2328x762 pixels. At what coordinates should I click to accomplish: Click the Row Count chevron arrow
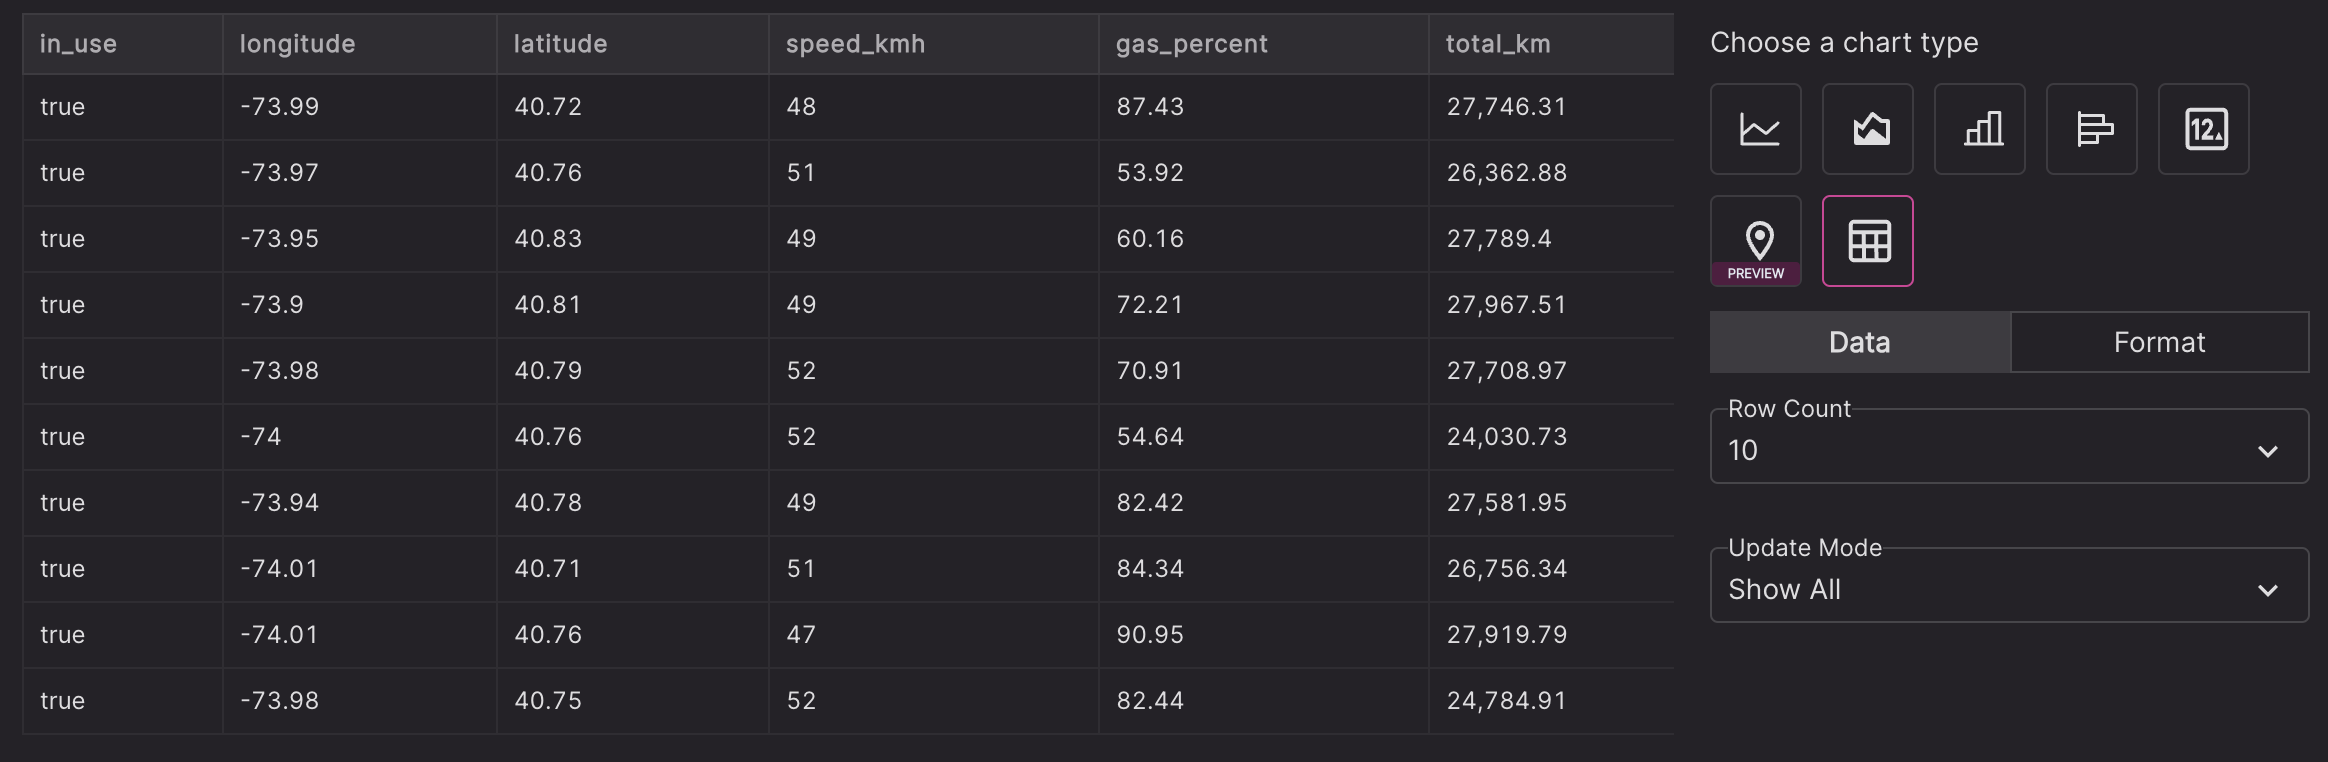2268,451
